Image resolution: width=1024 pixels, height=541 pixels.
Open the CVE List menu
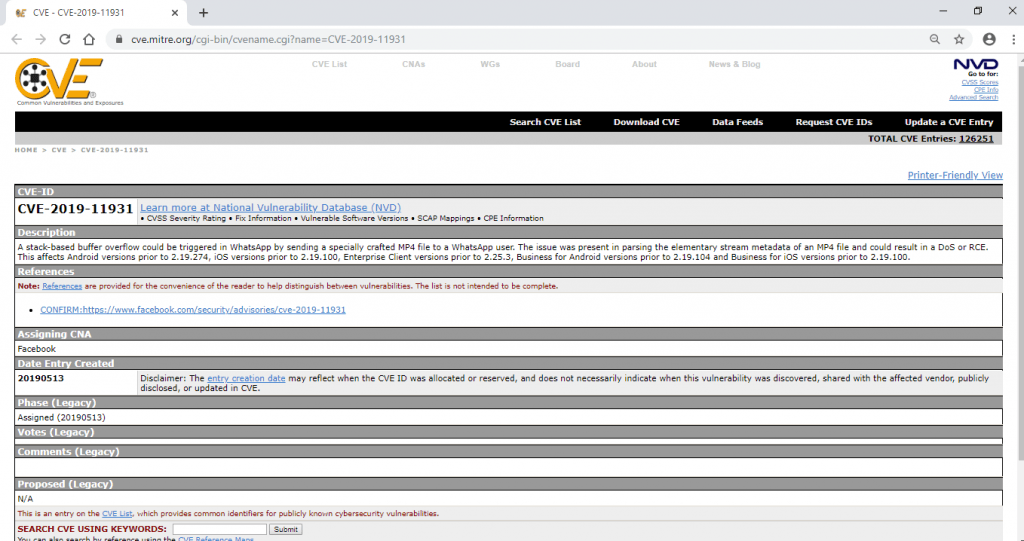tap(329, 64)
